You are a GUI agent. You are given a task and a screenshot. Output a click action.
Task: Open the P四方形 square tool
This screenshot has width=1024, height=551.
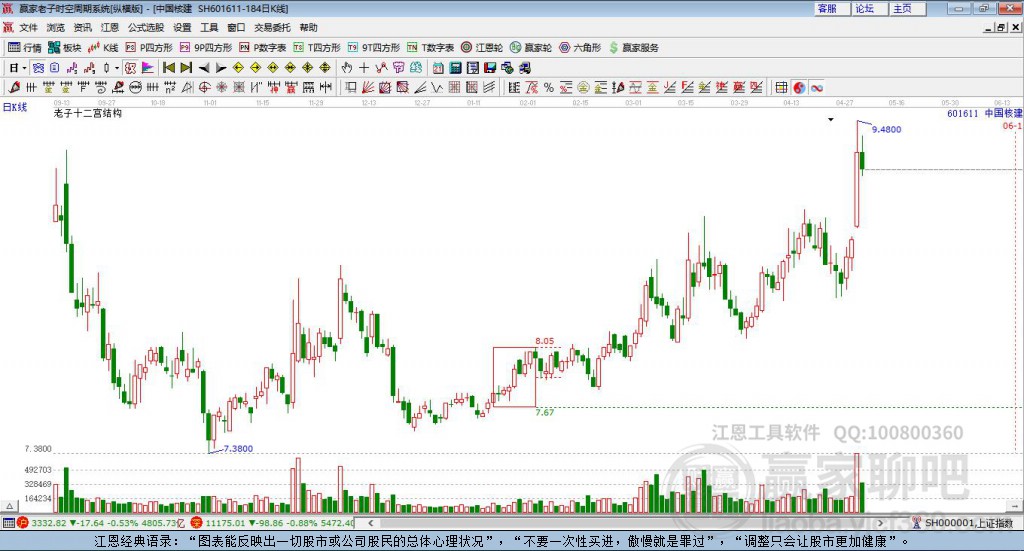pos(149,48)
